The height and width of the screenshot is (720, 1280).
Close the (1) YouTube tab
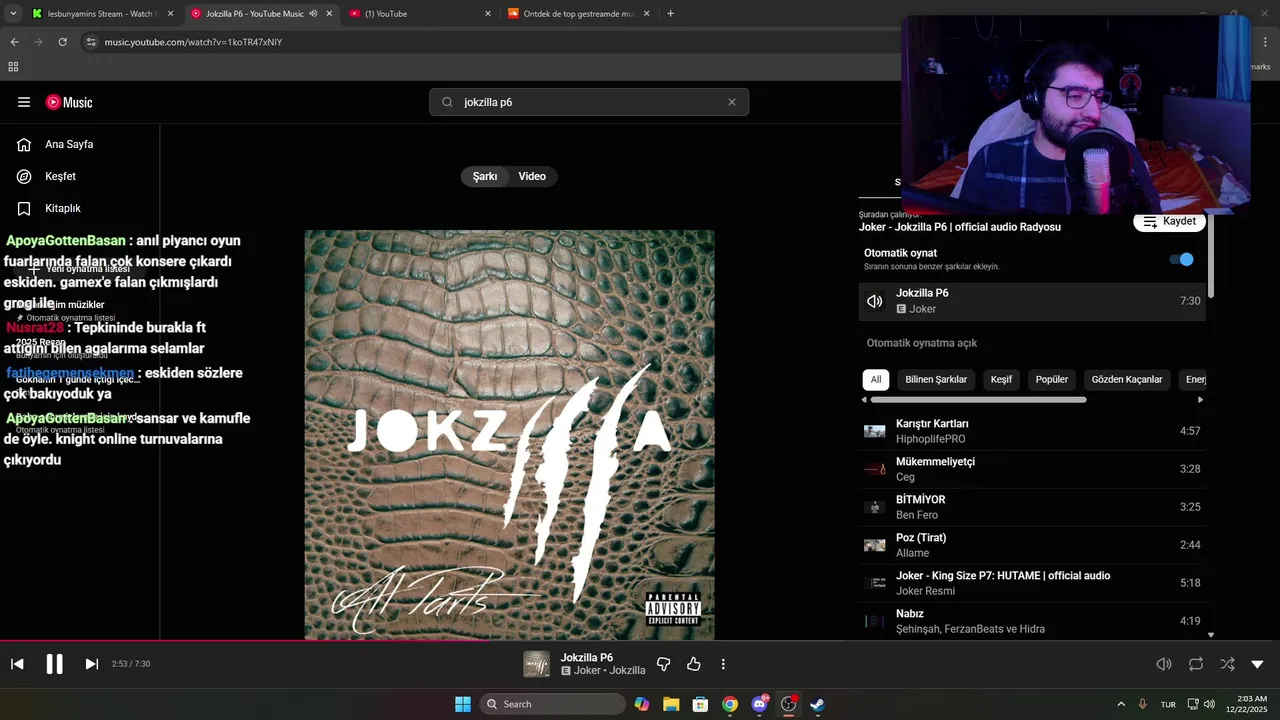tap(488, 14)
